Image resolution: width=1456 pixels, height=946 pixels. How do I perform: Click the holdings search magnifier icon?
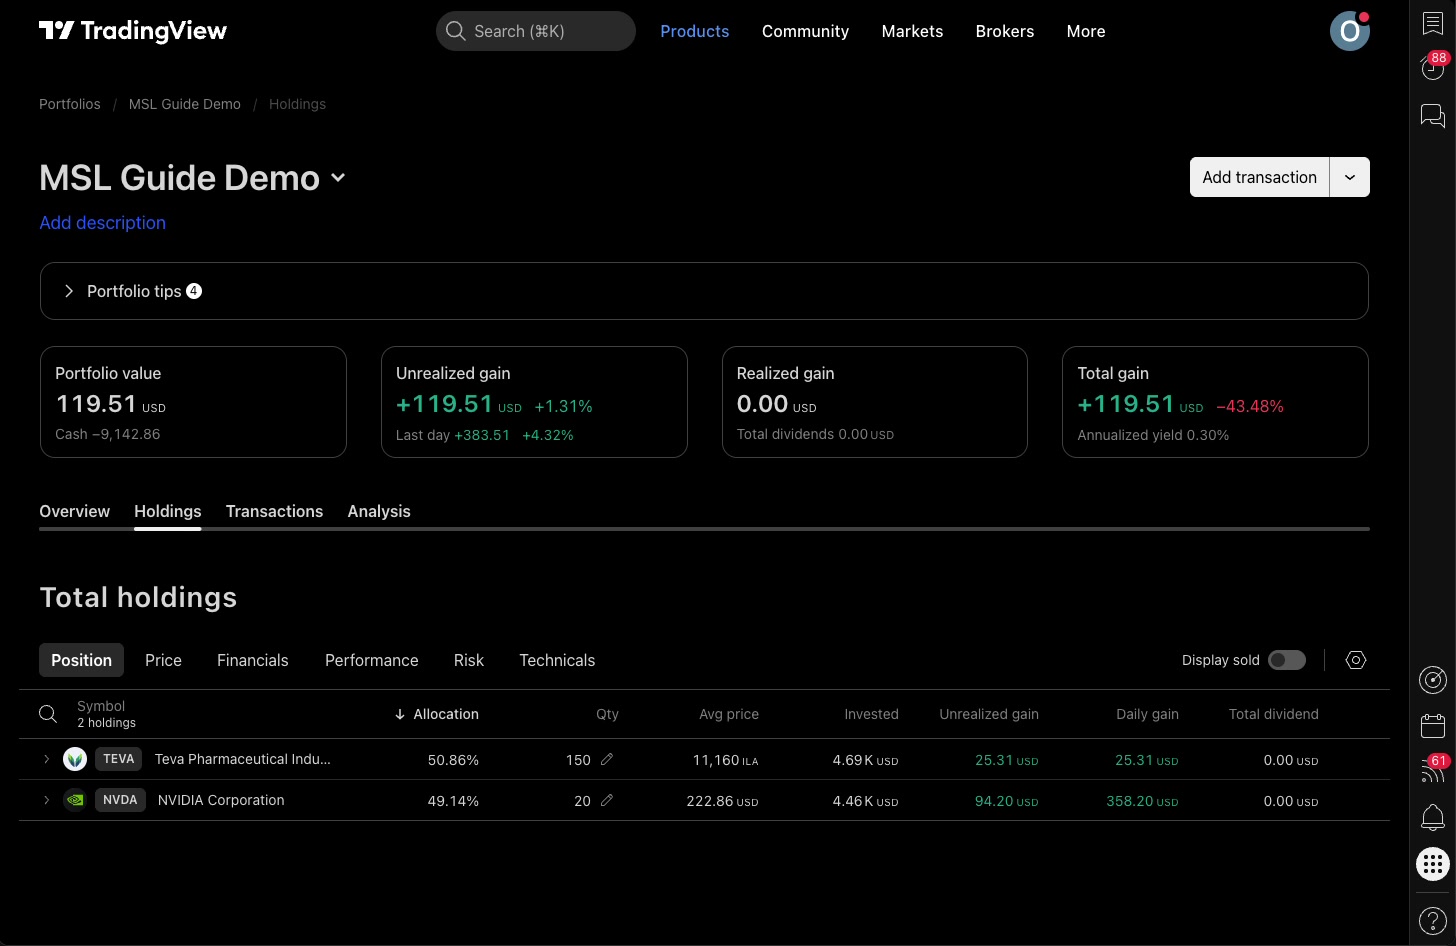pyautogui.click(x=48, y=714)
